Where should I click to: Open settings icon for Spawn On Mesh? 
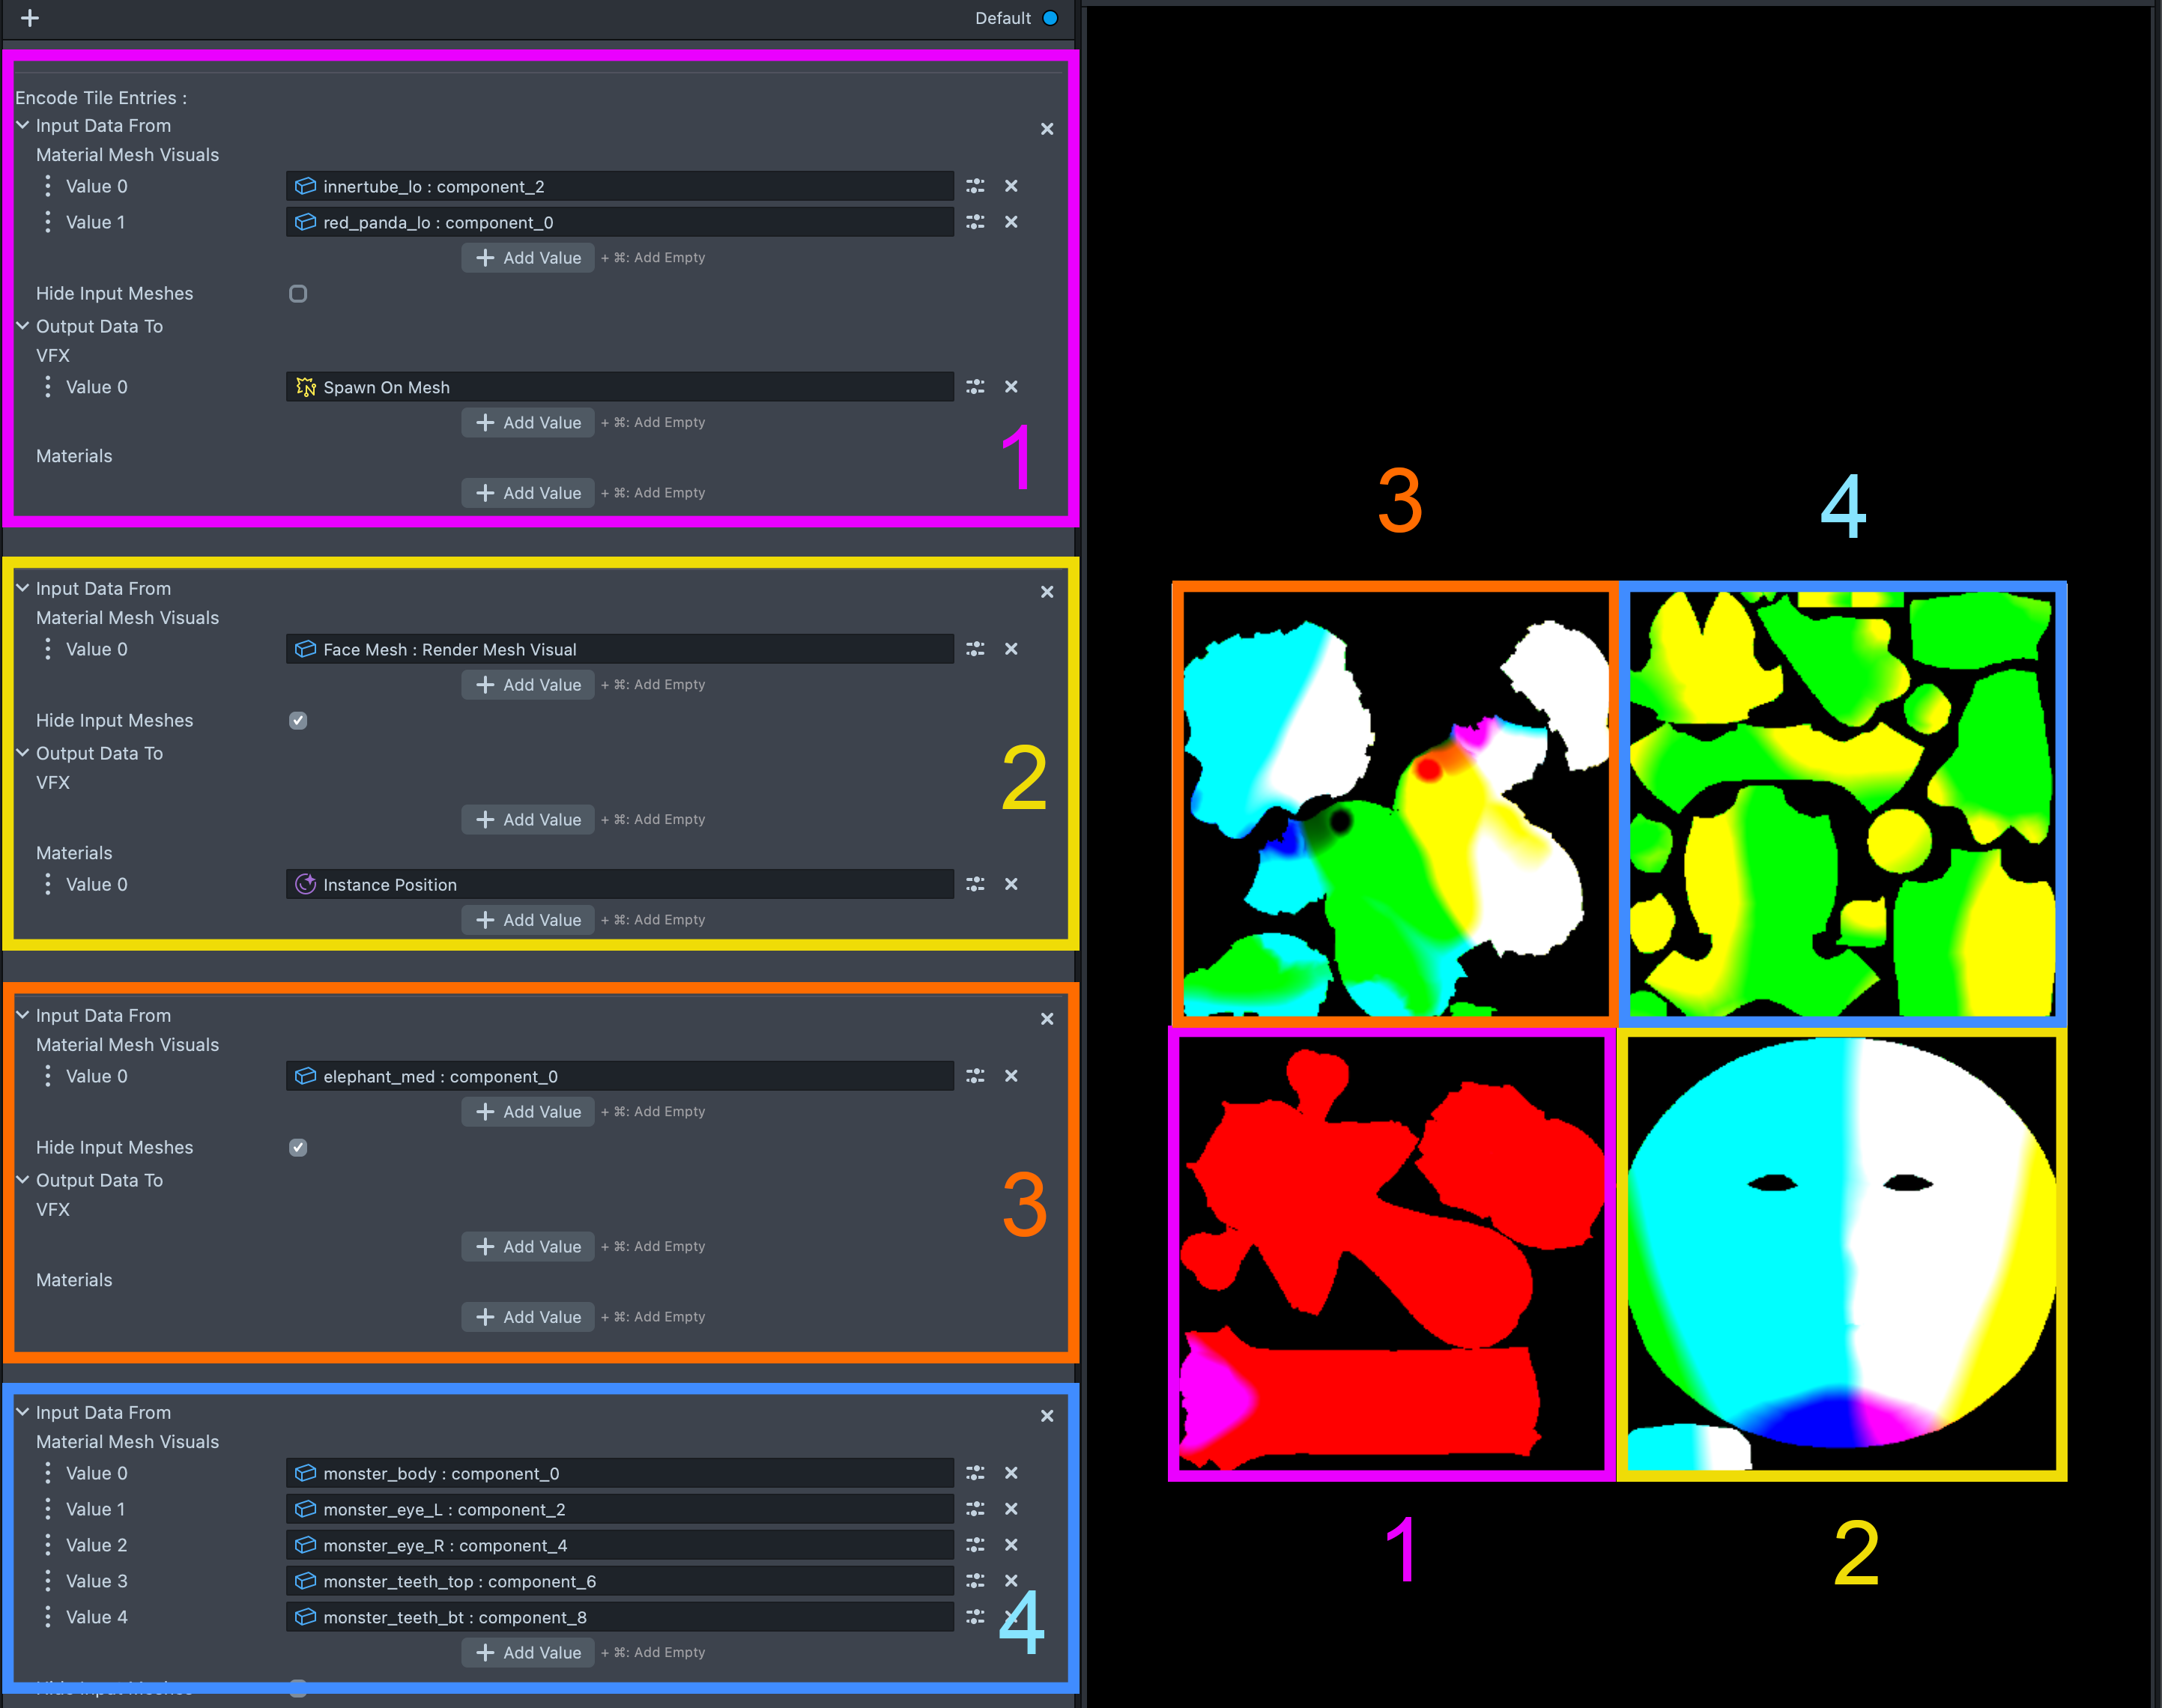pos(975,387)
